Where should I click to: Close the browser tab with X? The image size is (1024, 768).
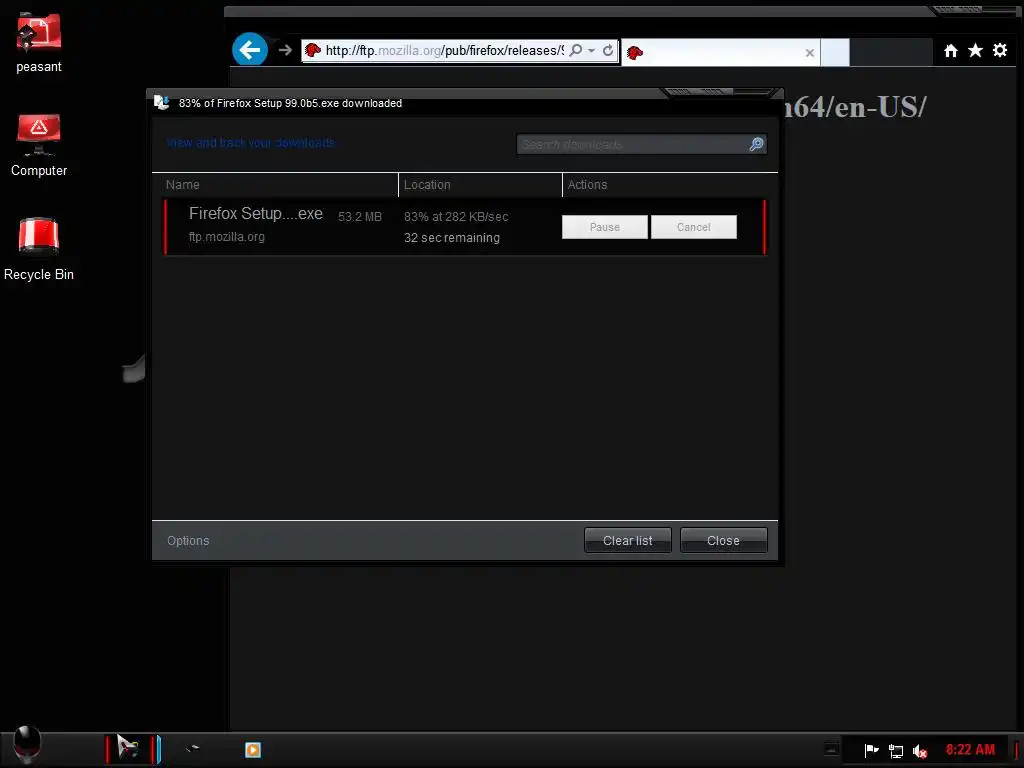click(x=809, y=53)
